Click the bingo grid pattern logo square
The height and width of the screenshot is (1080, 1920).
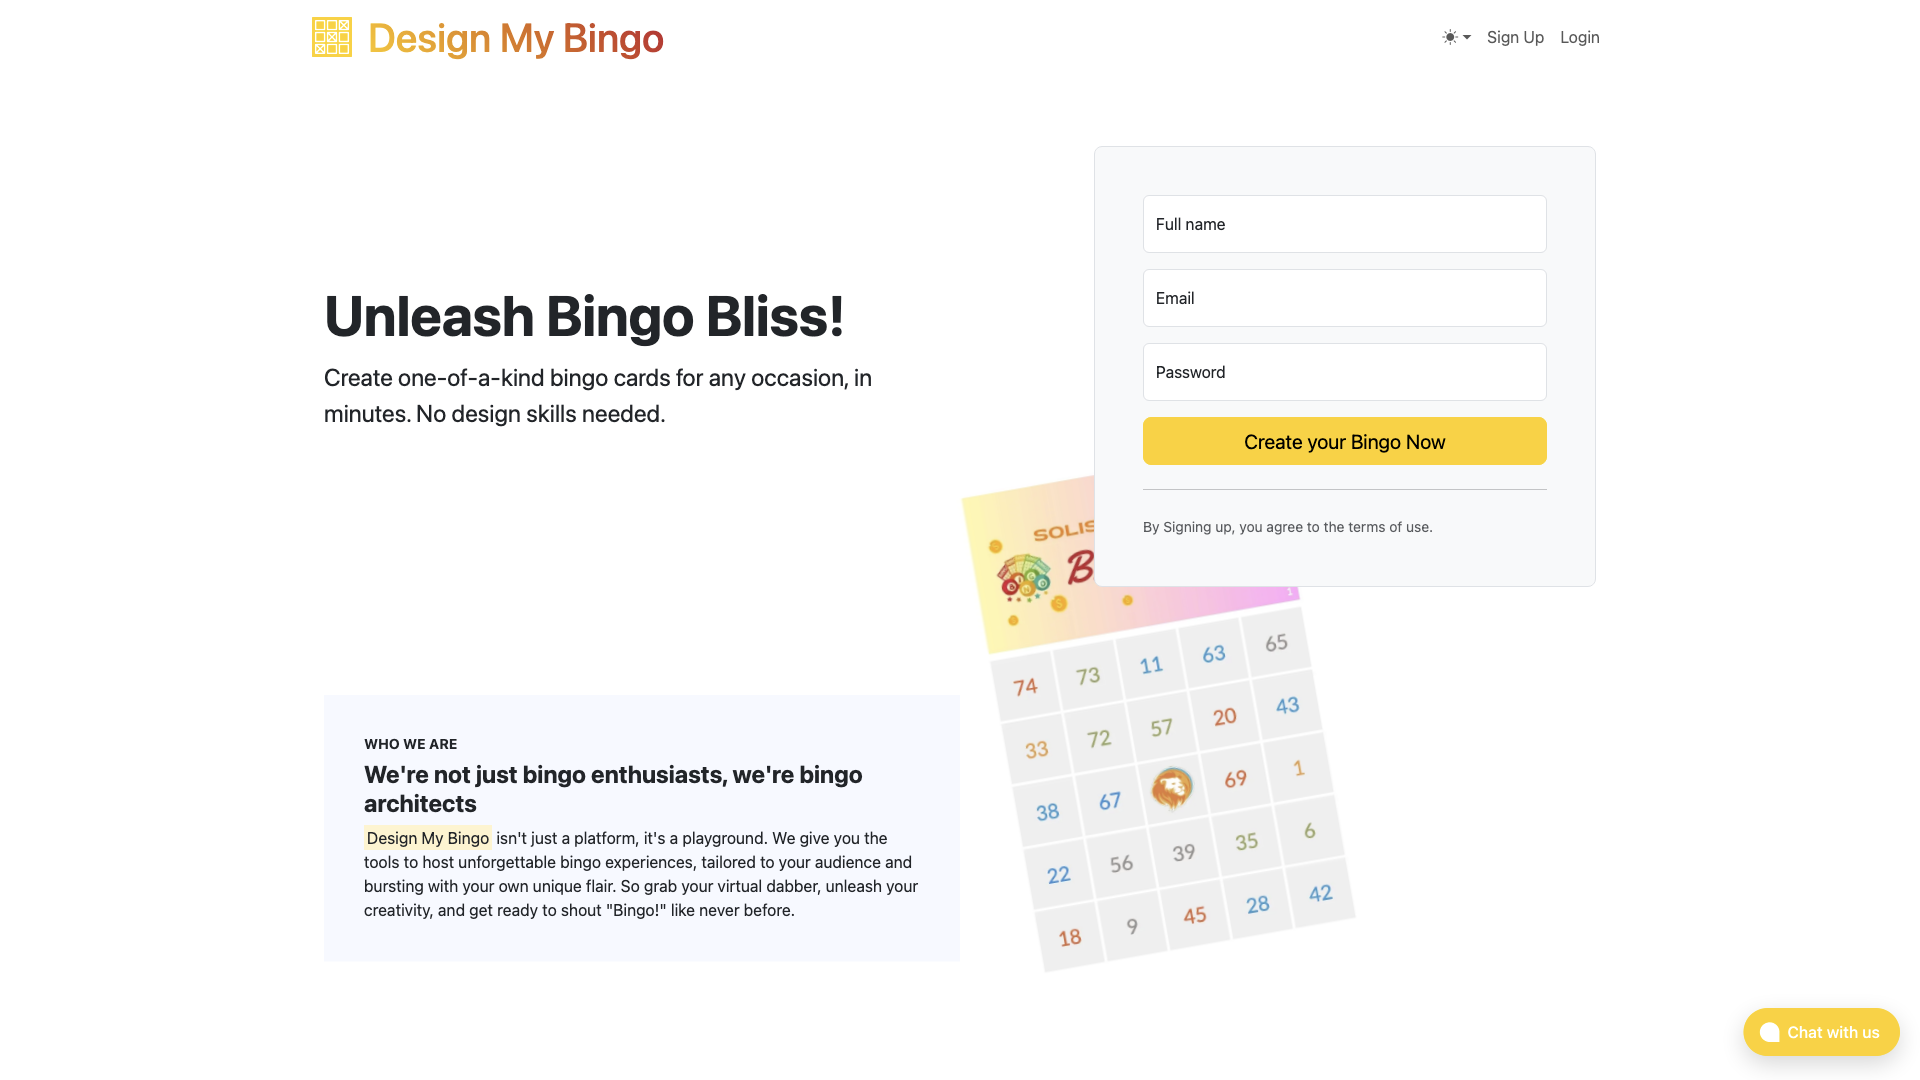tap(331, 37)
